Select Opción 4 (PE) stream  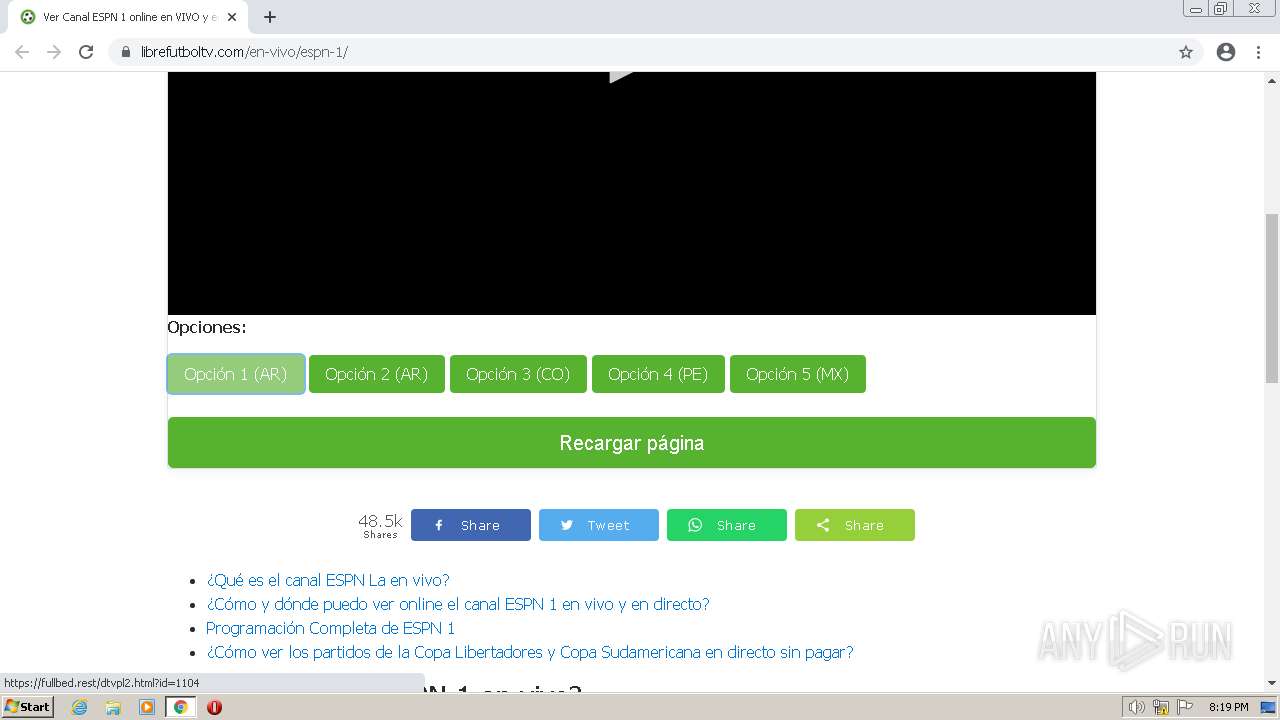[x=658, y=374]
